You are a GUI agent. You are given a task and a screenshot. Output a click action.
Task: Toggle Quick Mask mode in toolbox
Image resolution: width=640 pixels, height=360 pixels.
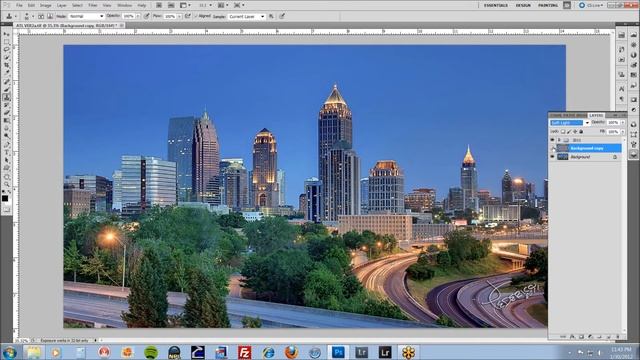[x=7, y=209]
